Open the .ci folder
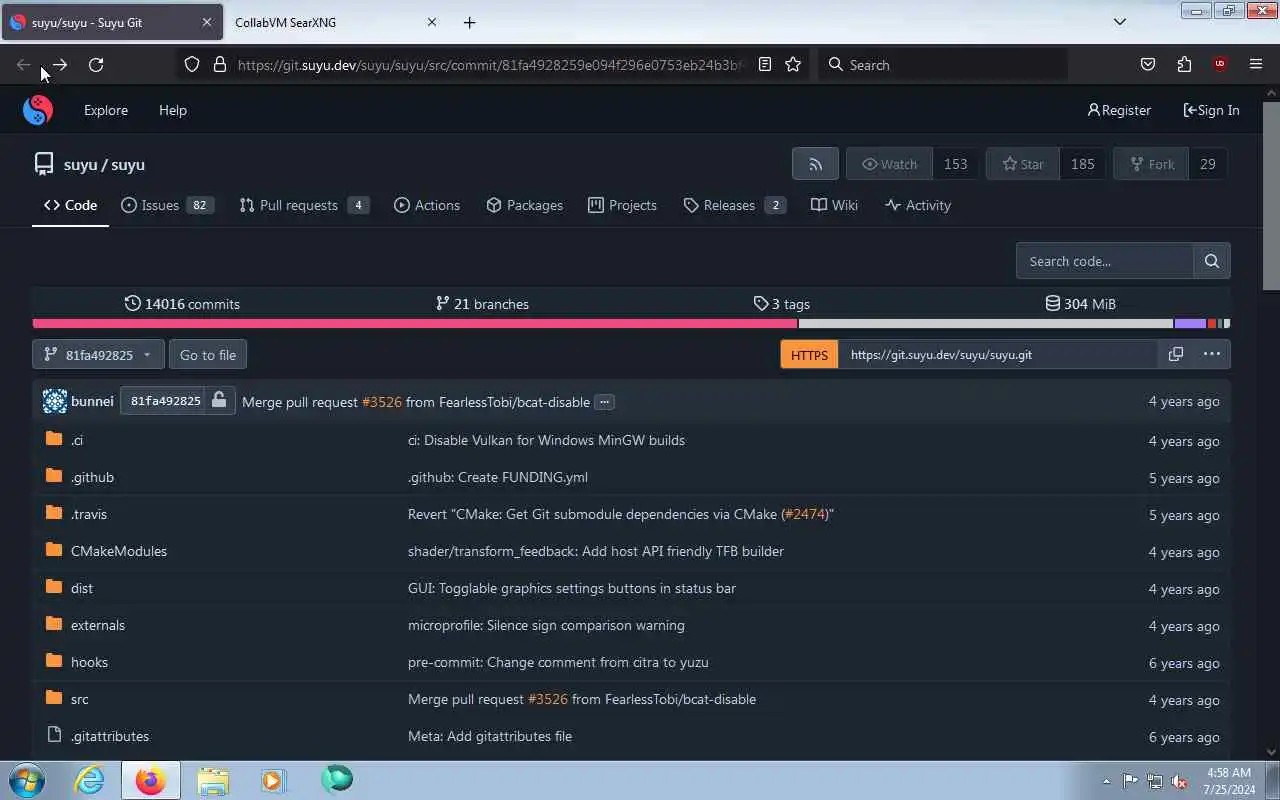 [77, 440]
